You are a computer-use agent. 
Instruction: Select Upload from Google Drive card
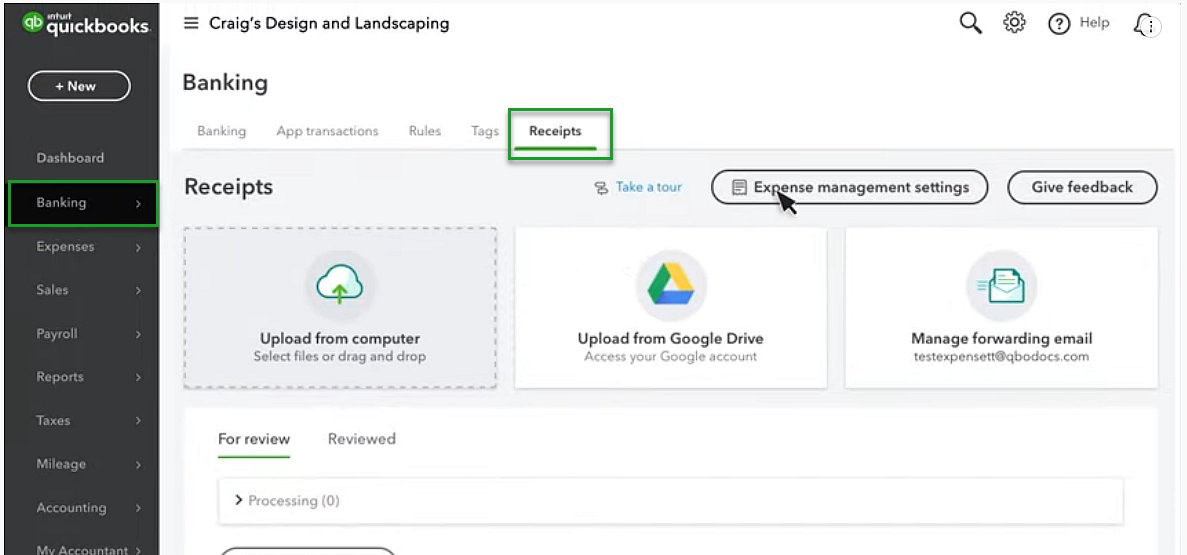671,308
